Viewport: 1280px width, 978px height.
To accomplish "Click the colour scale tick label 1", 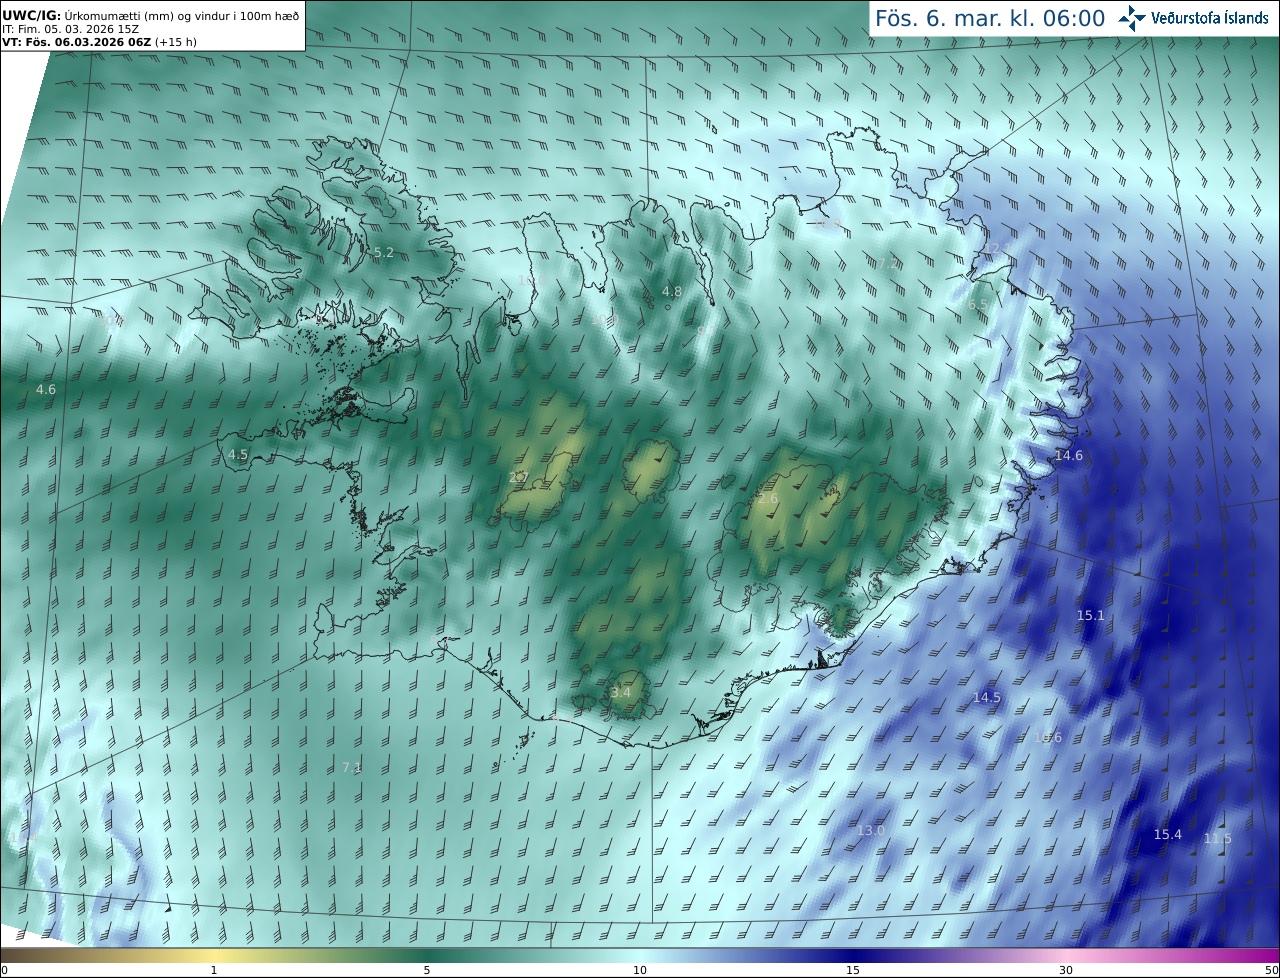I will point(214,970).
